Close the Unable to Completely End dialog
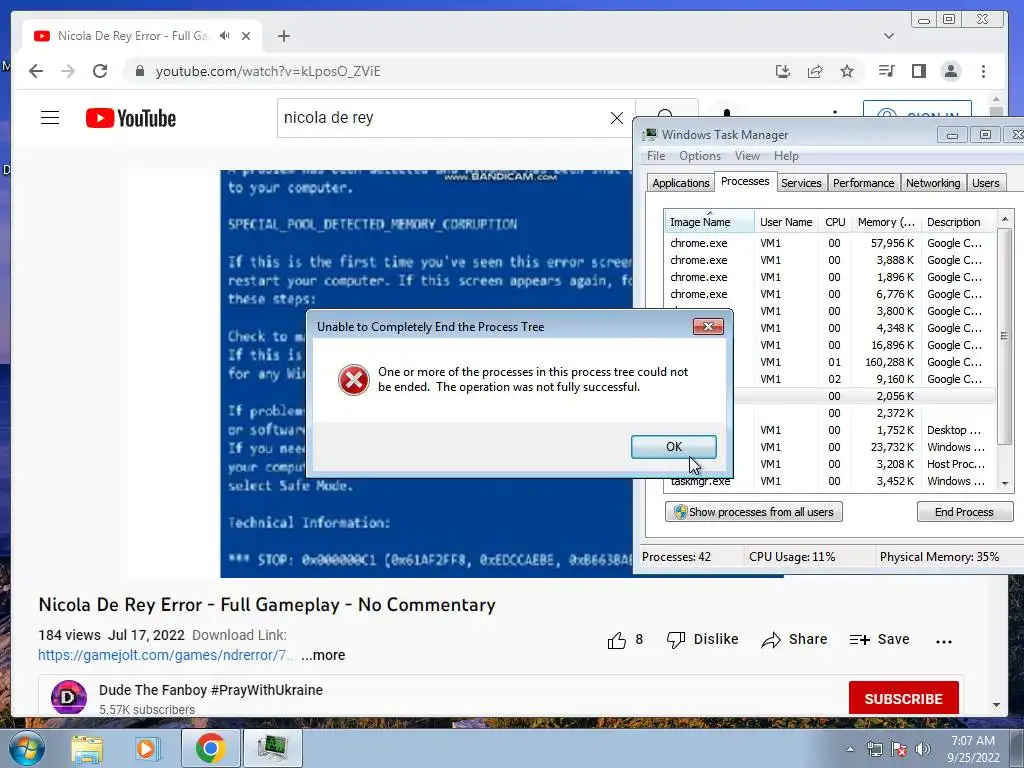1024x768 pixels. pos(708,327)
